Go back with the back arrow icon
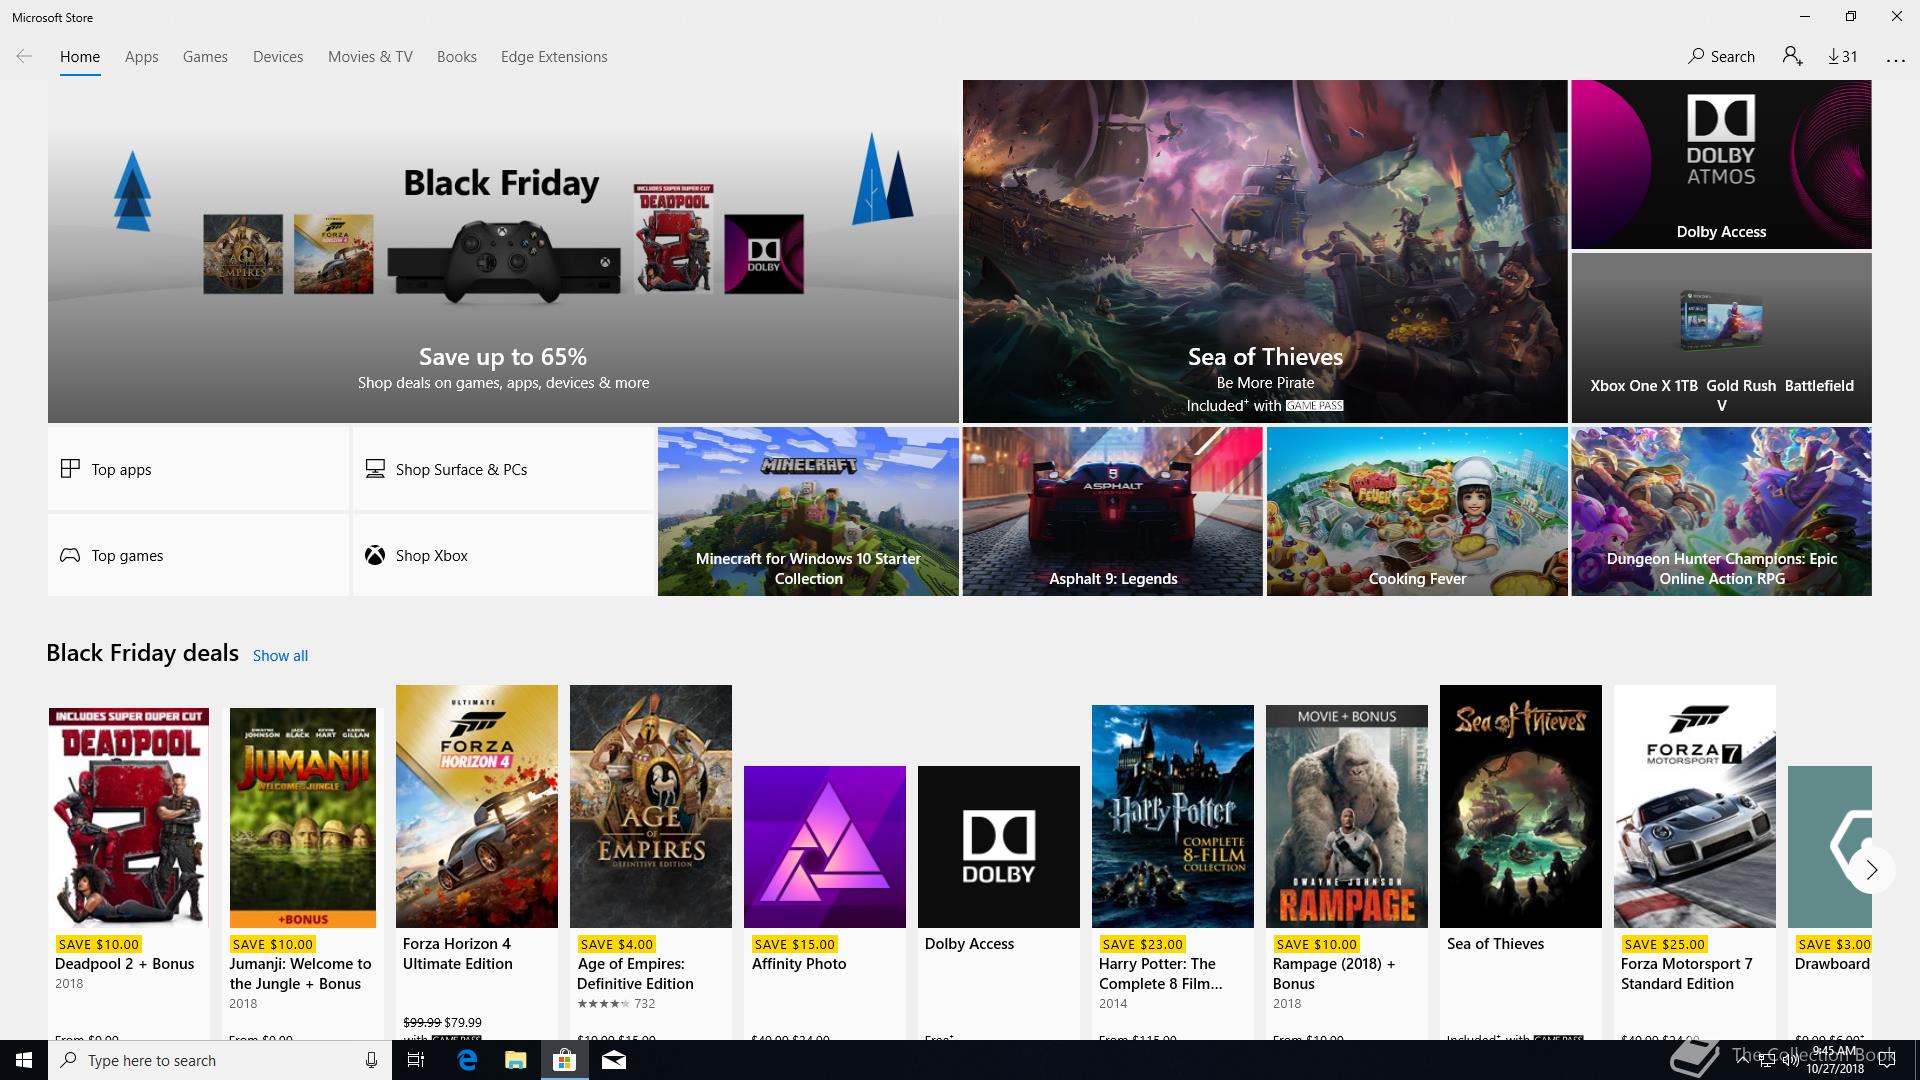Screen dimensions: 1920x1080 pos(24,57)
